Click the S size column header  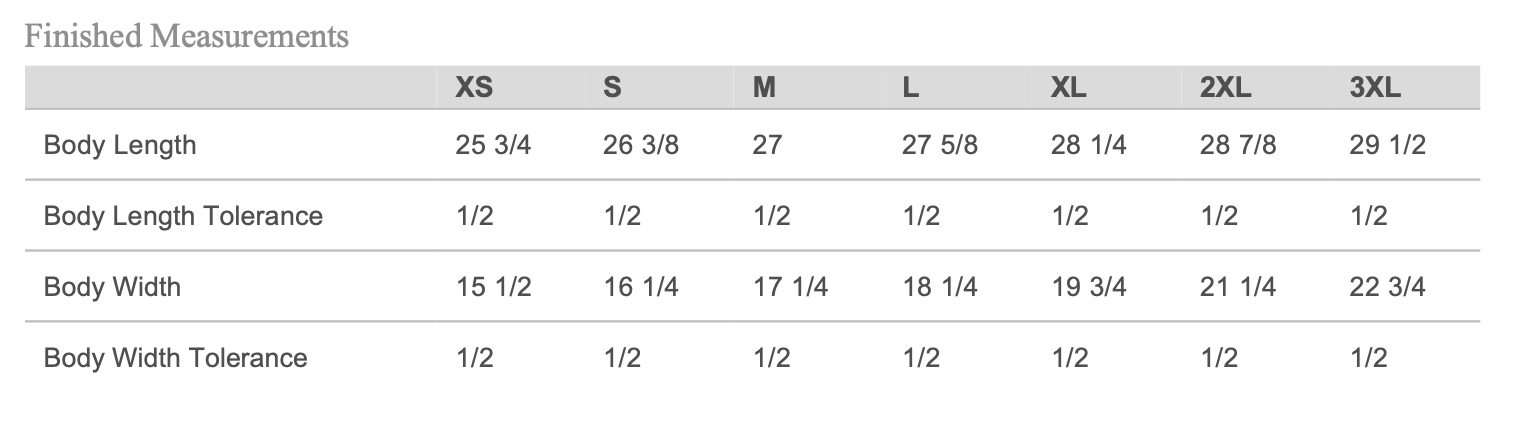click(x=612, y=88)
